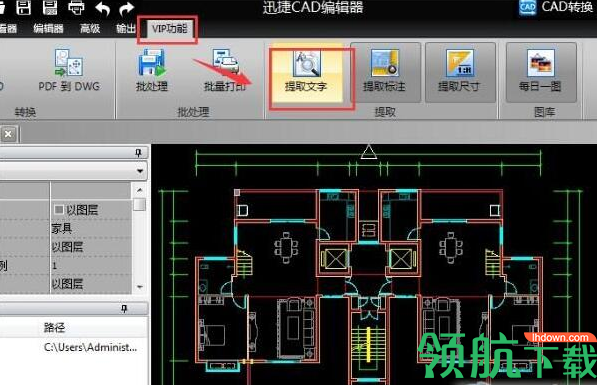Select the 家具 layer value
This screenshot has width=597, height=385.
coord(62,228)
